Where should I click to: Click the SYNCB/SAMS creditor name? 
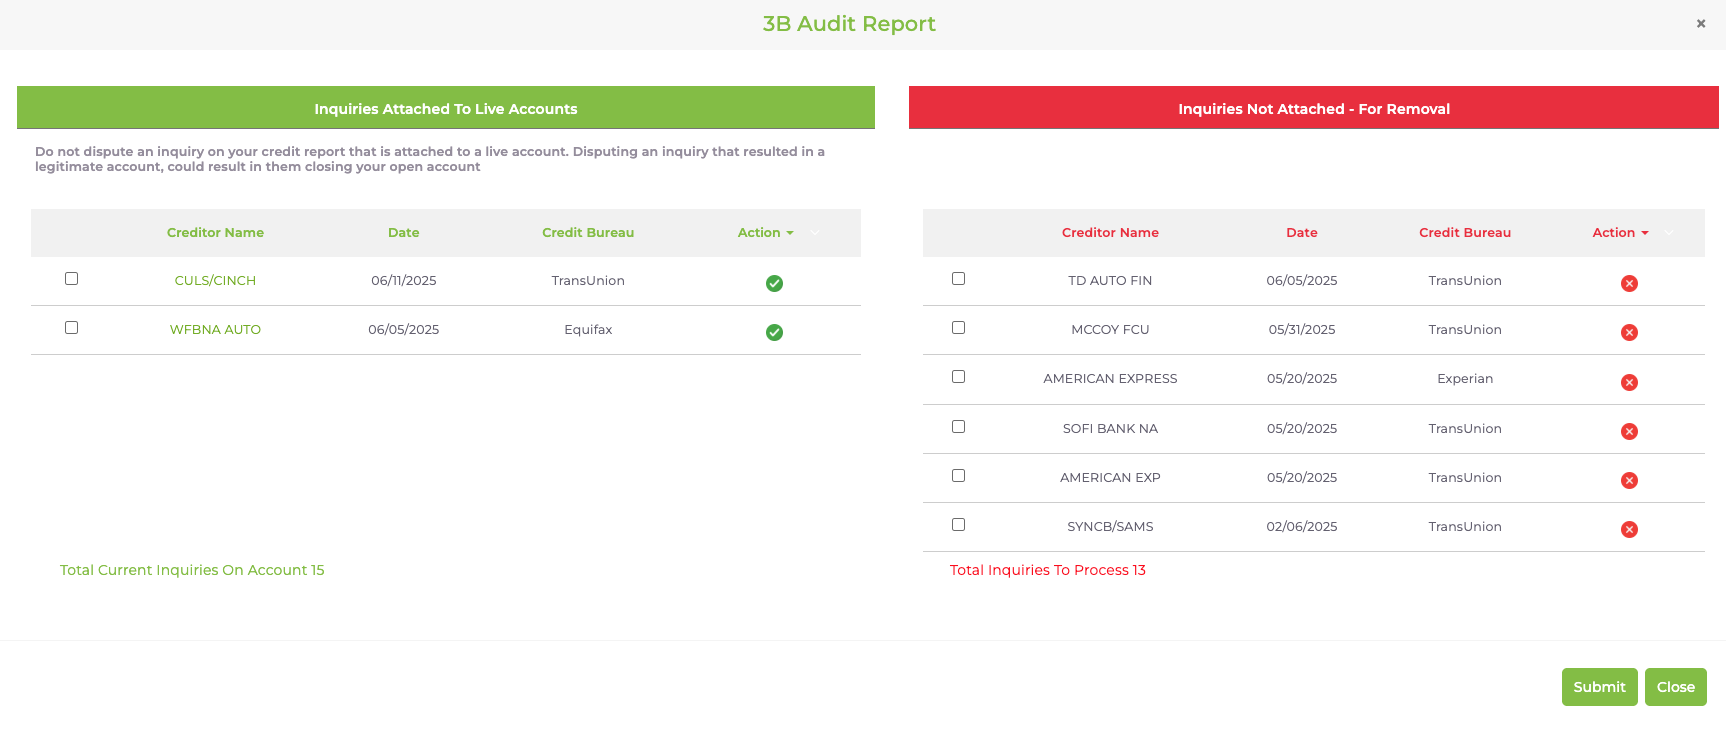[x=1110, y=527]
